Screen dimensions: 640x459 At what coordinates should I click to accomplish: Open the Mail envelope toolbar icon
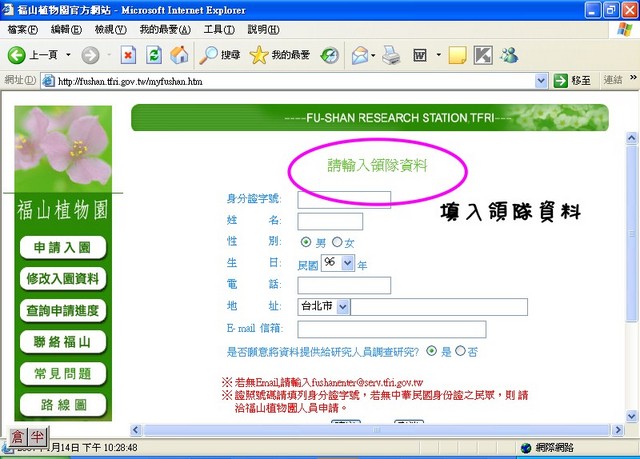click(x=358, y=55)
